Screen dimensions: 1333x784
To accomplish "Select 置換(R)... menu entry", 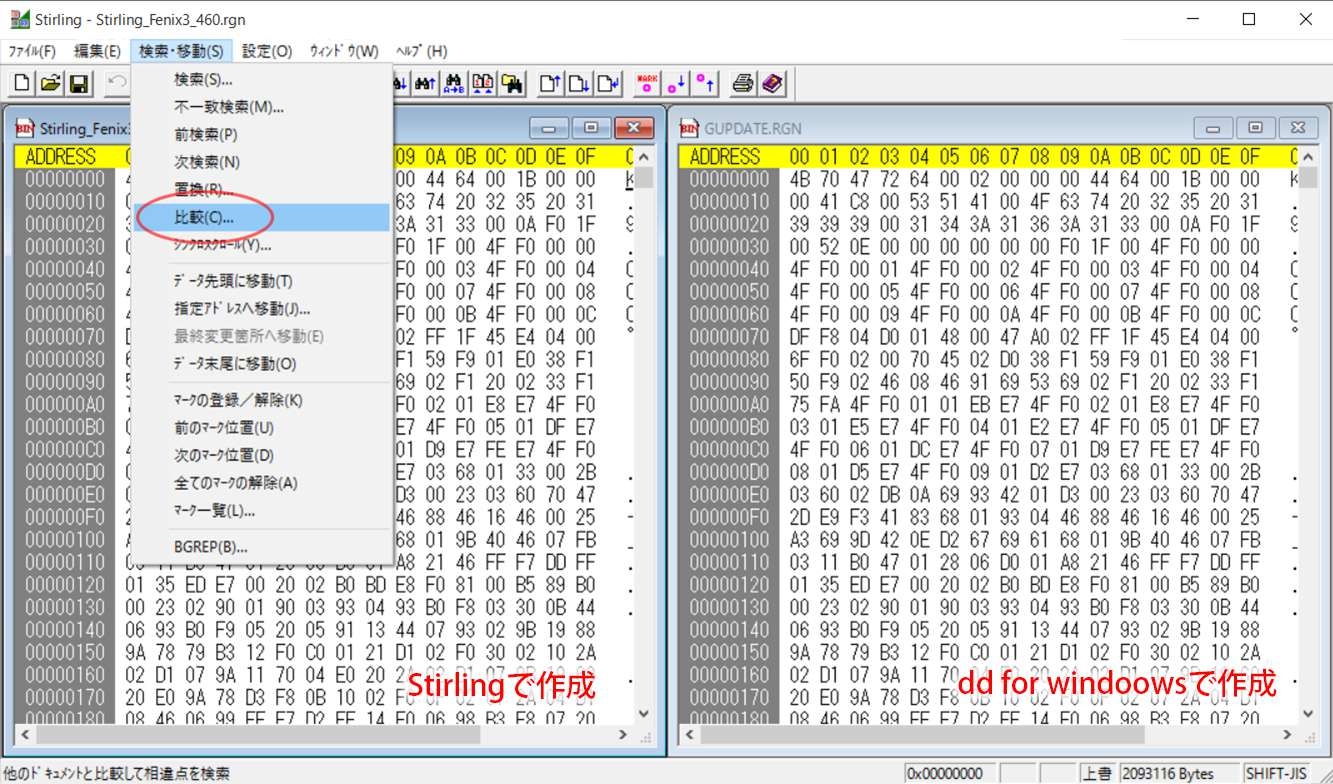I will [x=262, y=189].
